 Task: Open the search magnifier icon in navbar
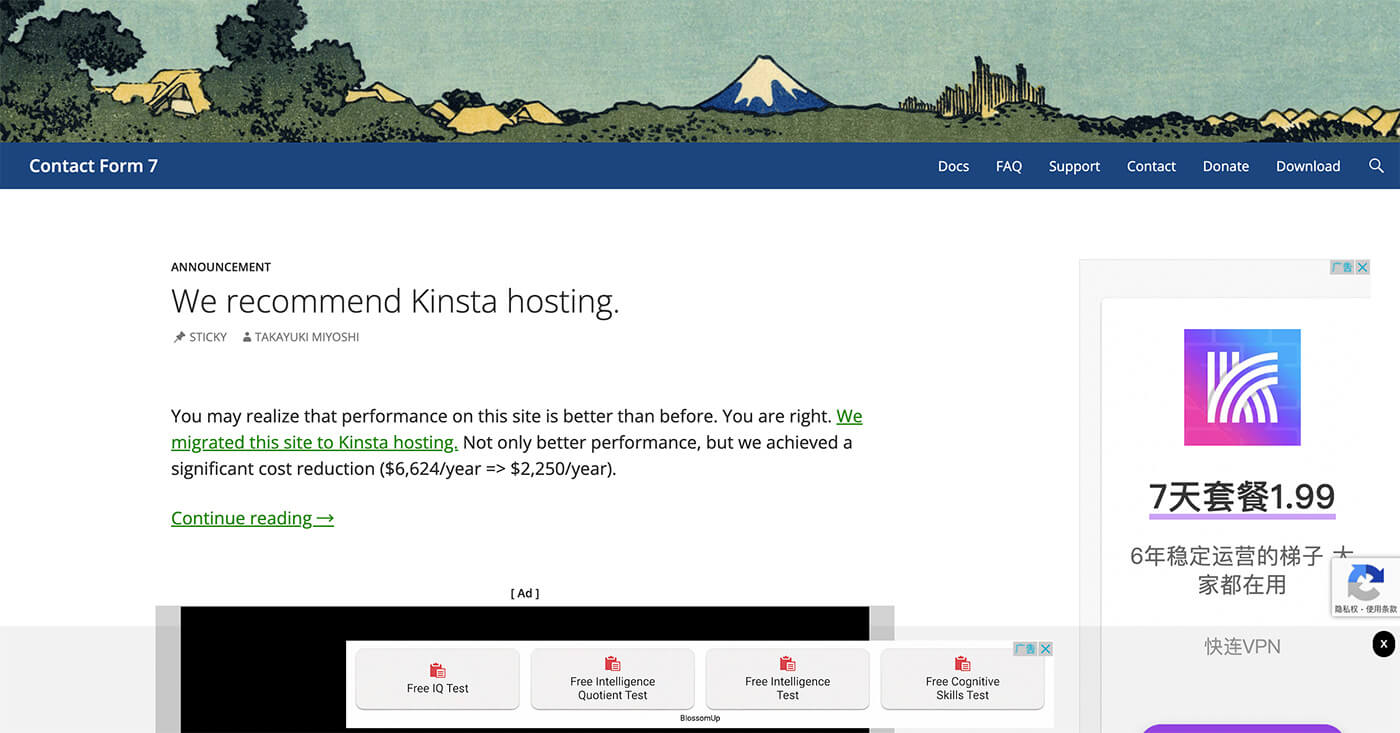(1376, 166)
